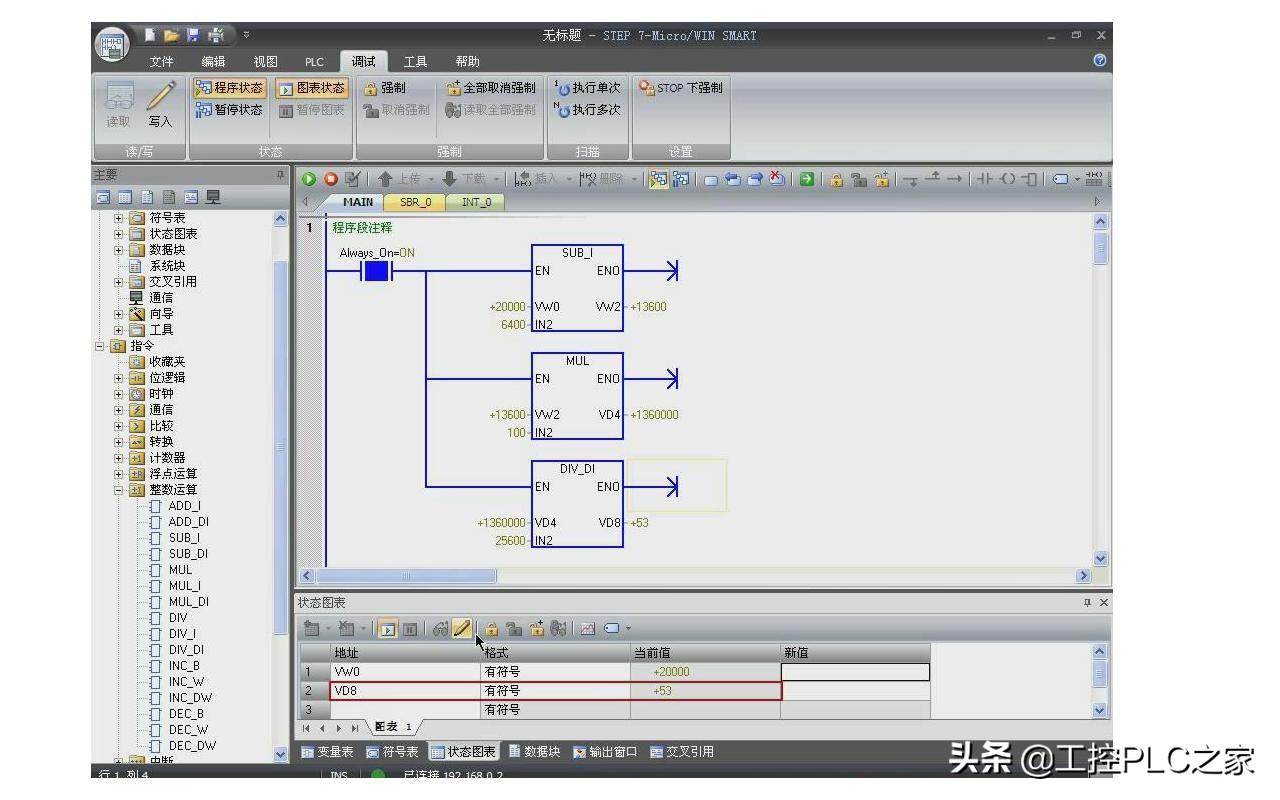Open the 变量表 bottom panel tab
The width and height of the screenshot is (1280, 800).
click(327, 752)
